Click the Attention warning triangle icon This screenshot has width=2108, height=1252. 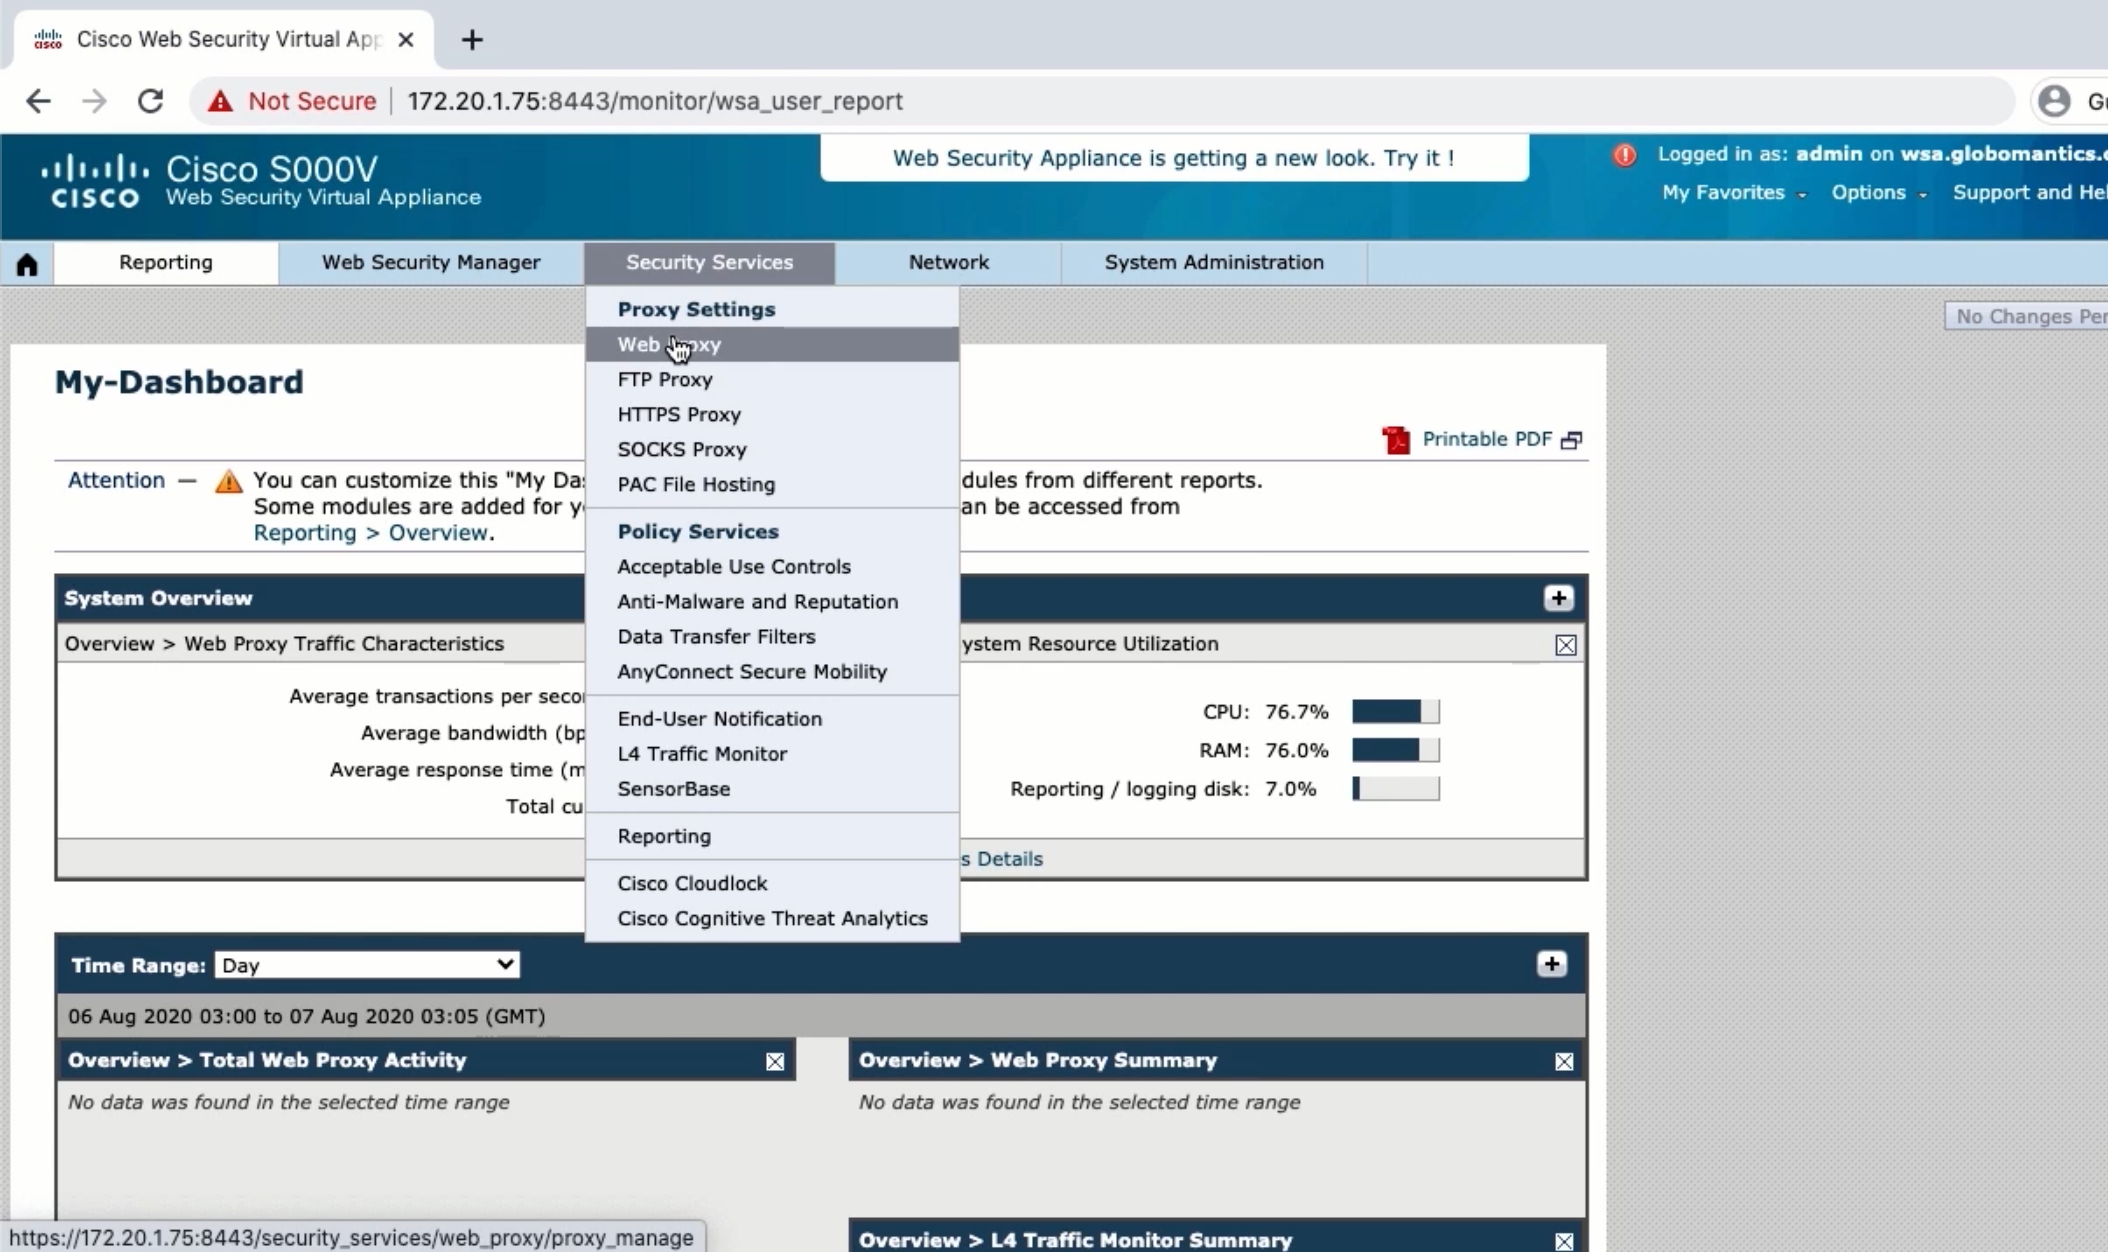(228, 481)
